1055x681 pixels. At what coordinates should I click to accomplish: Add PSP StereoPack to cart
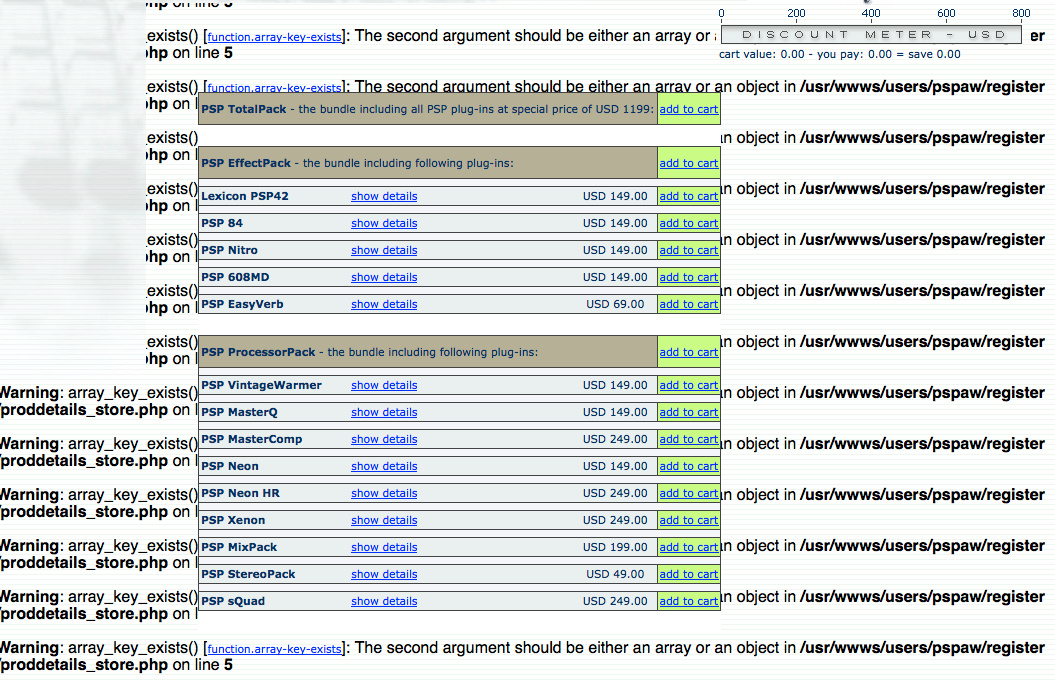(688, 574)
